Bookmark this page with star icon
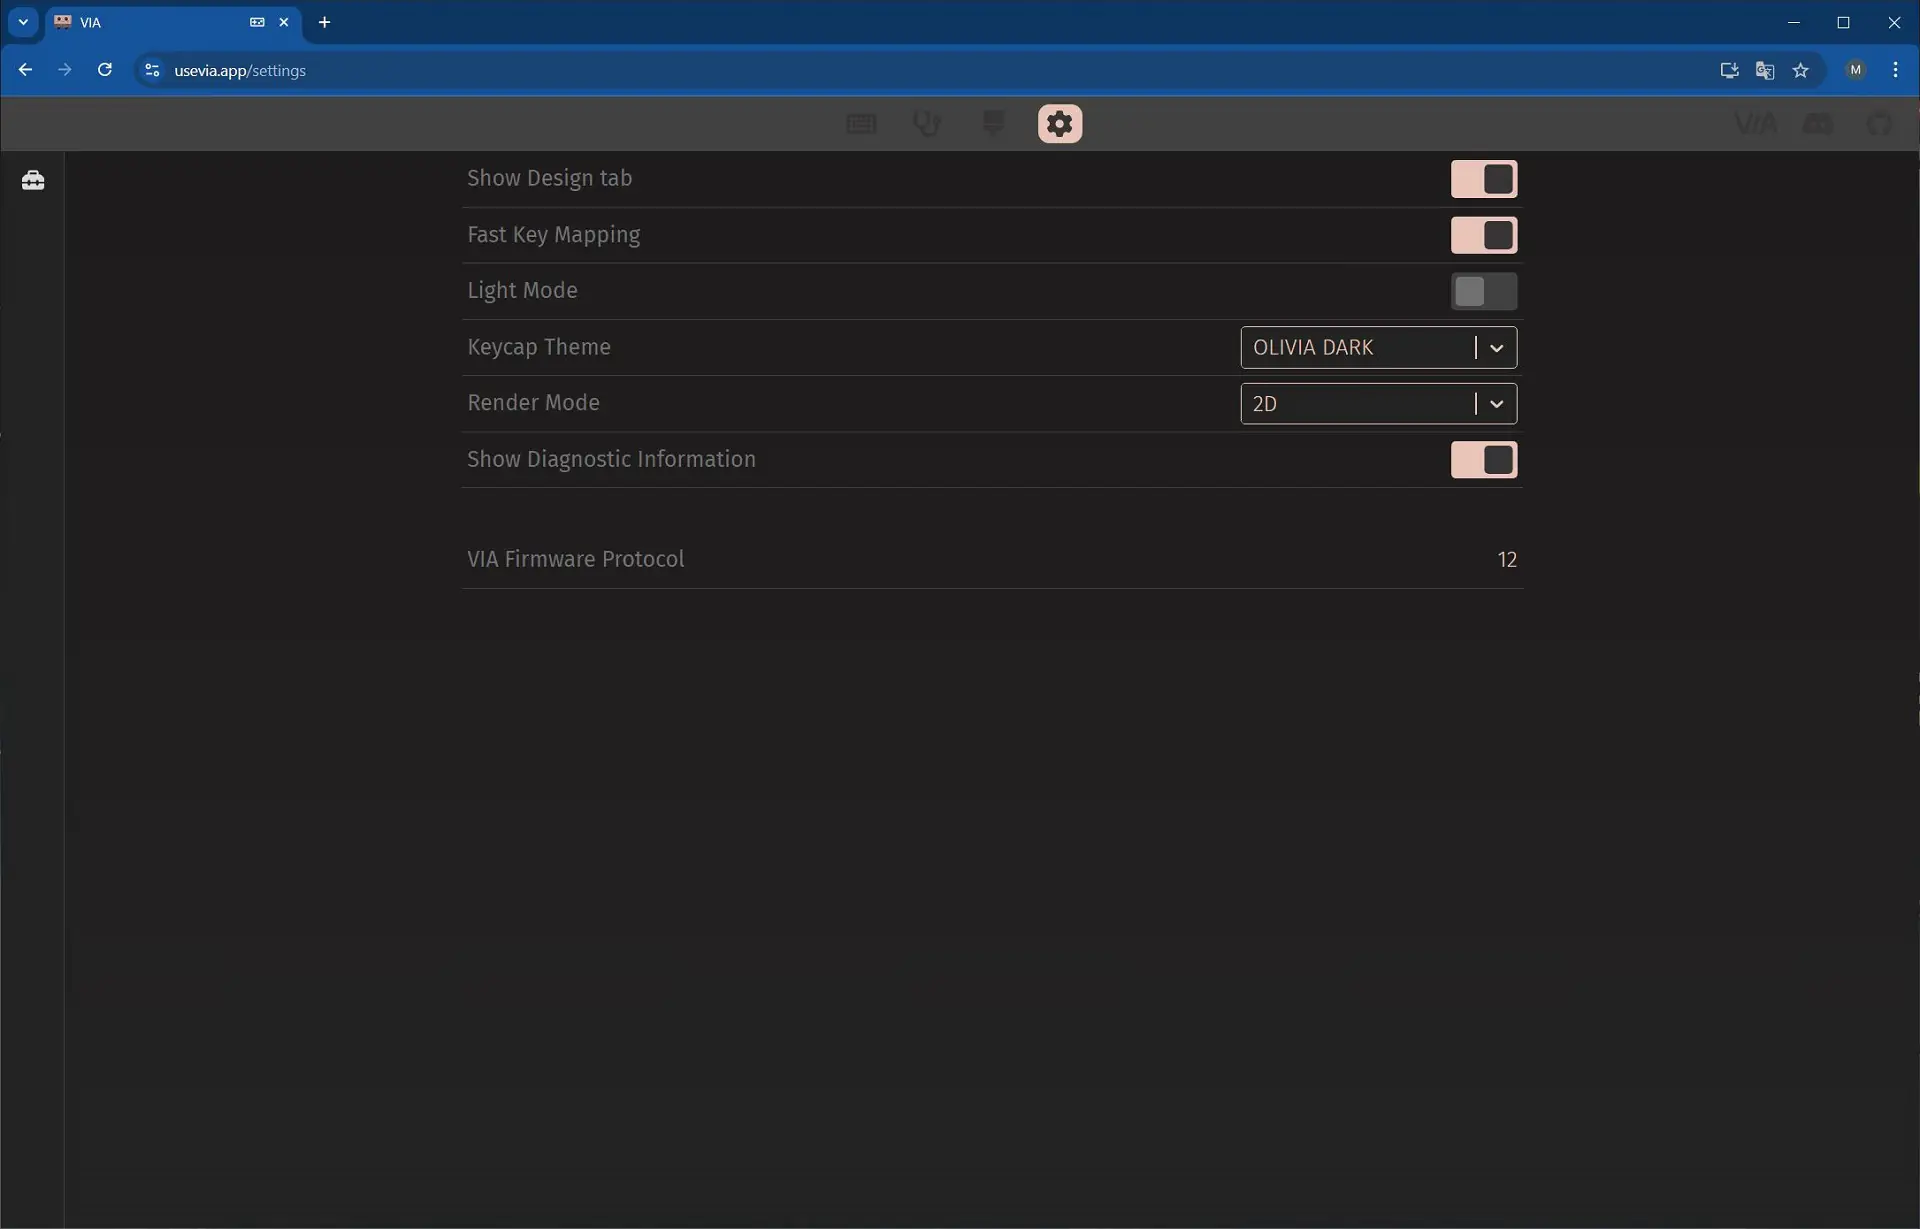The image size is (1920, 1229). [1800, 70]
